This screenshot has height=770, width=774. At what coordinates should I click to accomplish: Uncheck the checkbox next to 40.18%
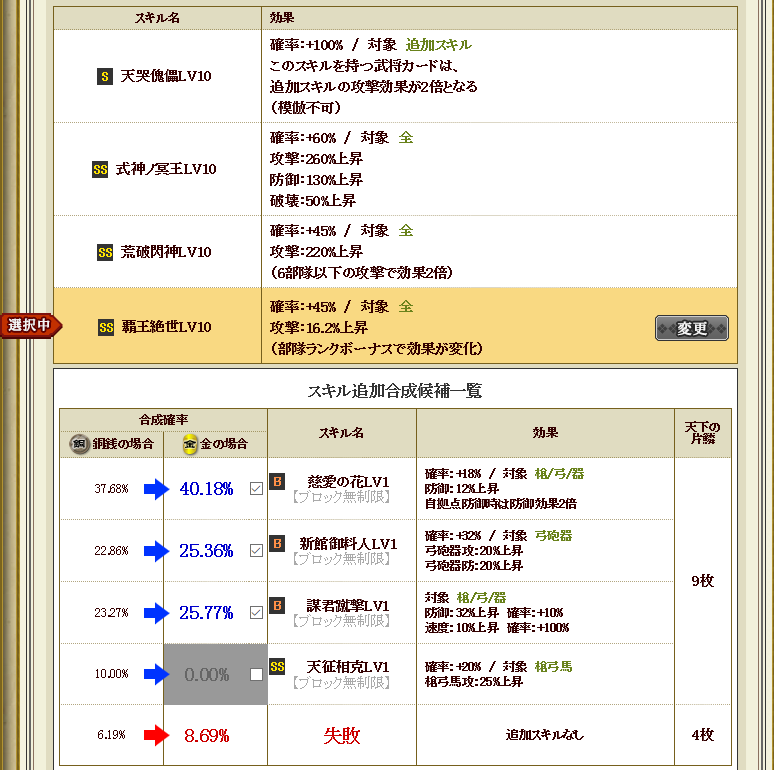point(256,489)
